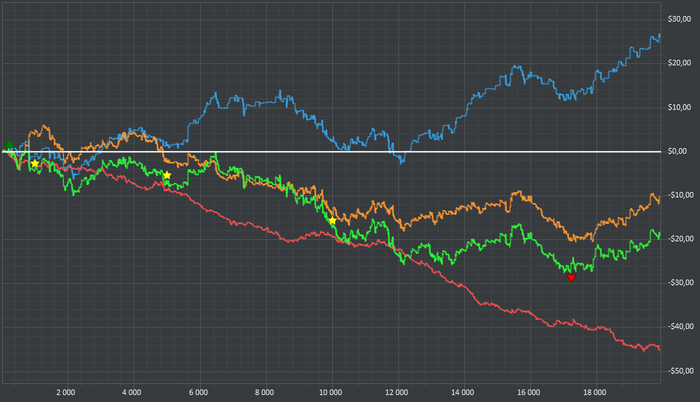Click the 8 000 x-axis label
This screenshot has height=402, width=700.
coord(264,393)
